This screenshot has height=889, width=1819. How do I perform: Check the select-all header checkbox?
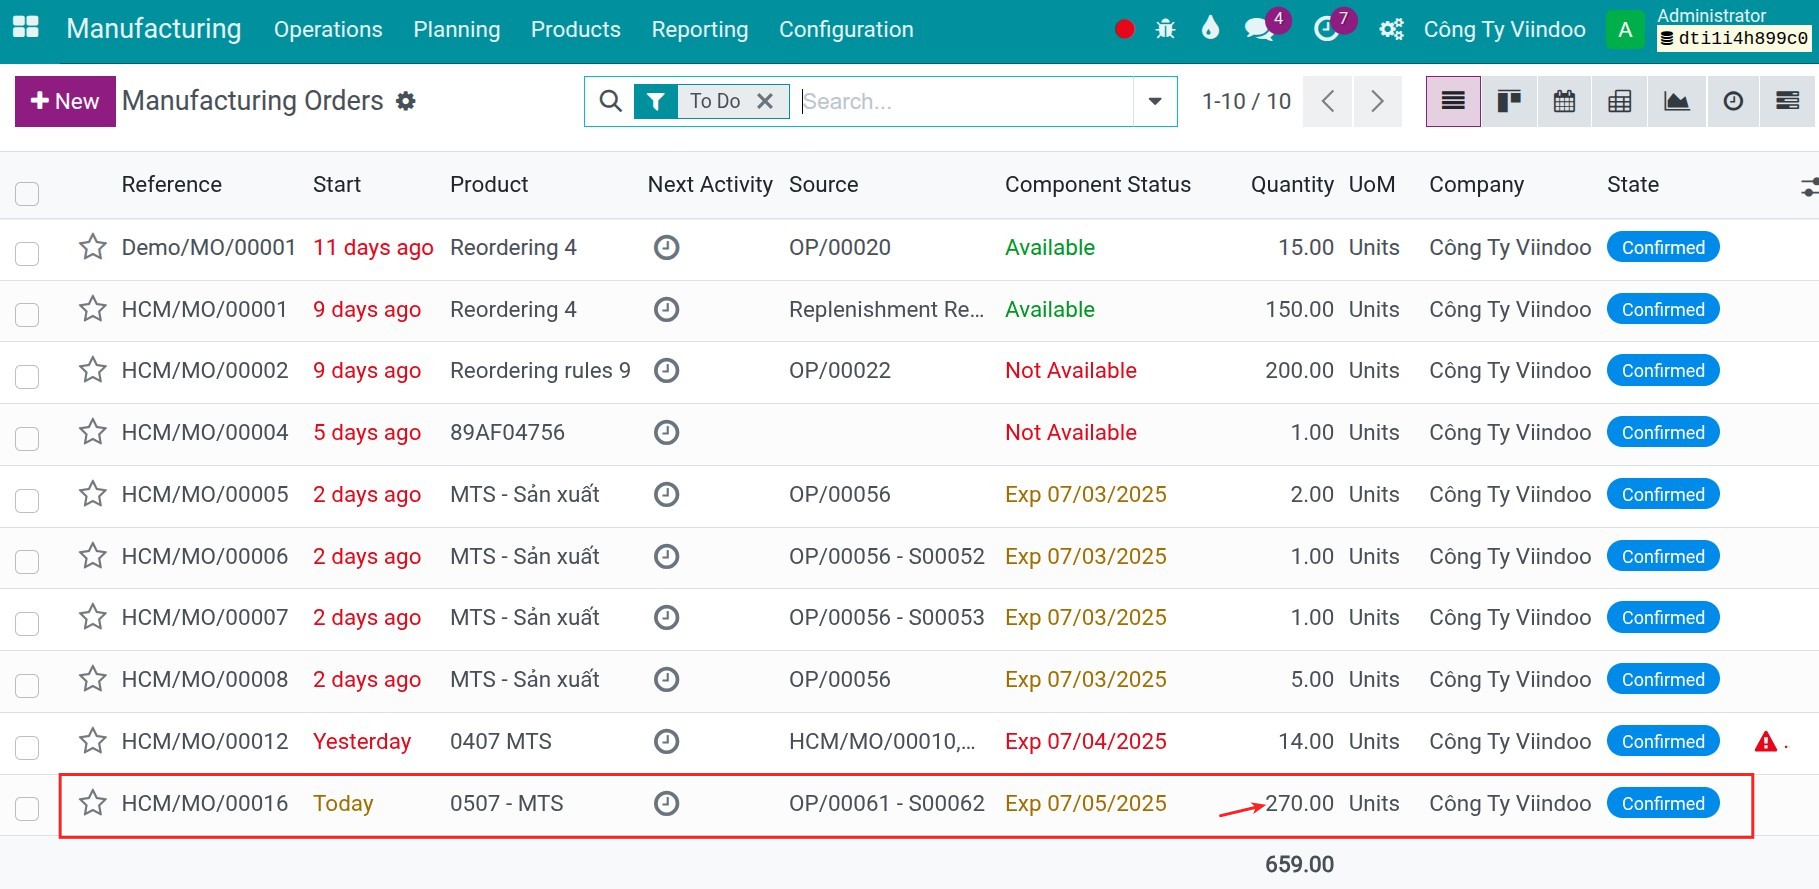tap(27, 193)
